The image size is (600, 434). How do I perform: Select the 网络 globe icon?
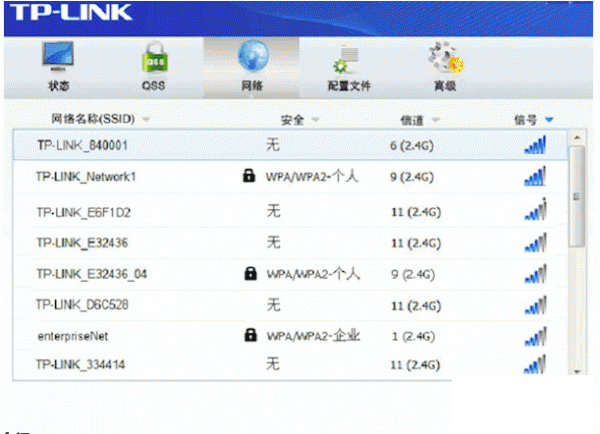pyautogui.click(x=253, y=56)
